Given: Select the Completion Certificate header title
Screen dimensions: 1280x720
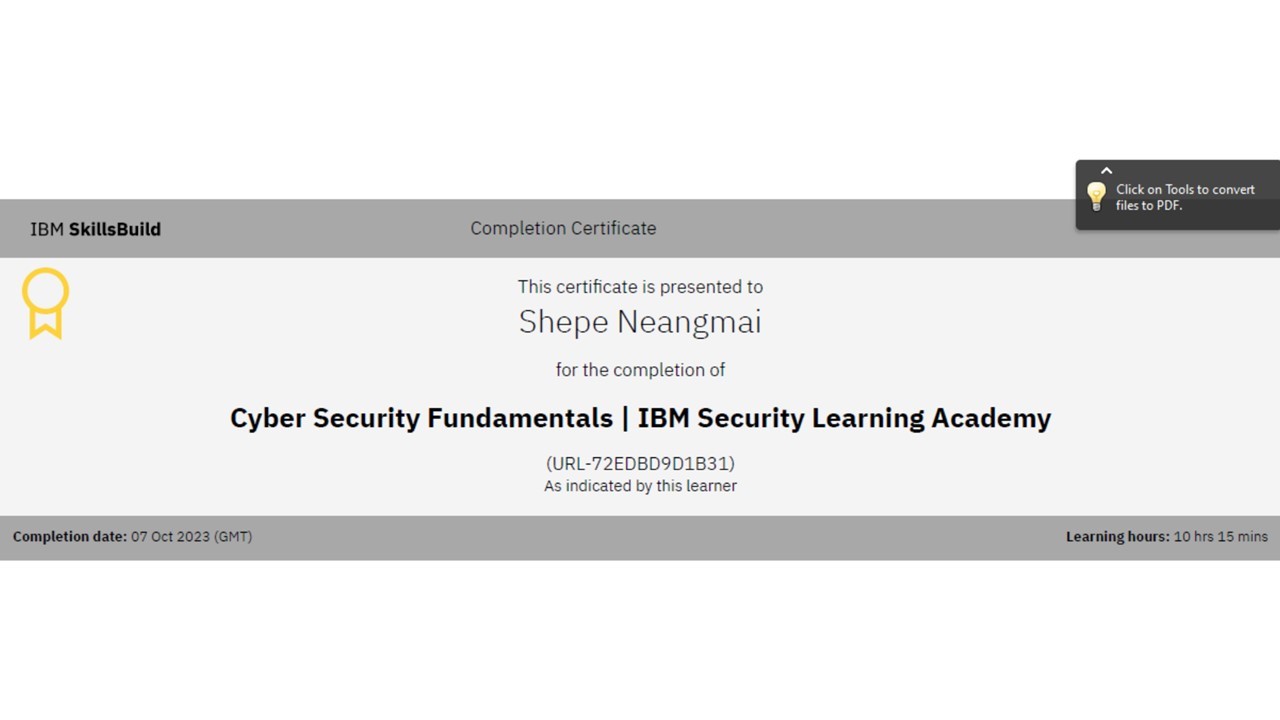Looking at the screenshot, I should (x=563, y=228).
